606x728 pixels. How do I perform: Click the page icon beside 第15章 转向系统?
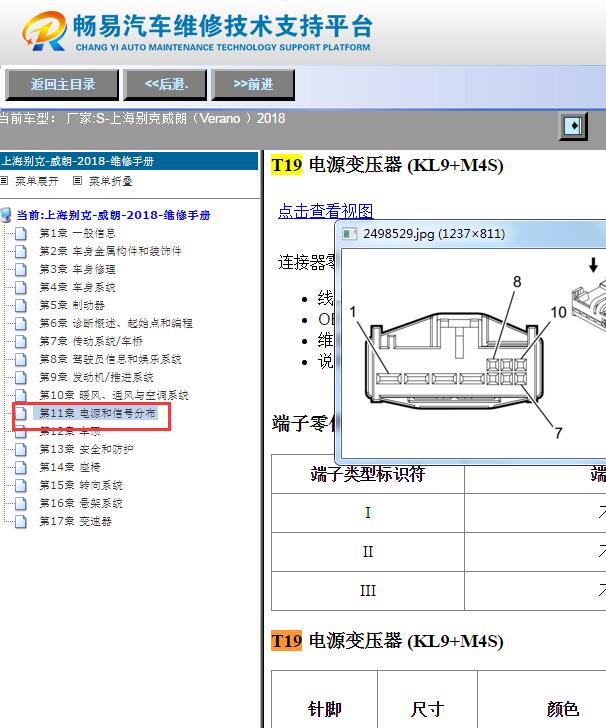click(20, 486)
